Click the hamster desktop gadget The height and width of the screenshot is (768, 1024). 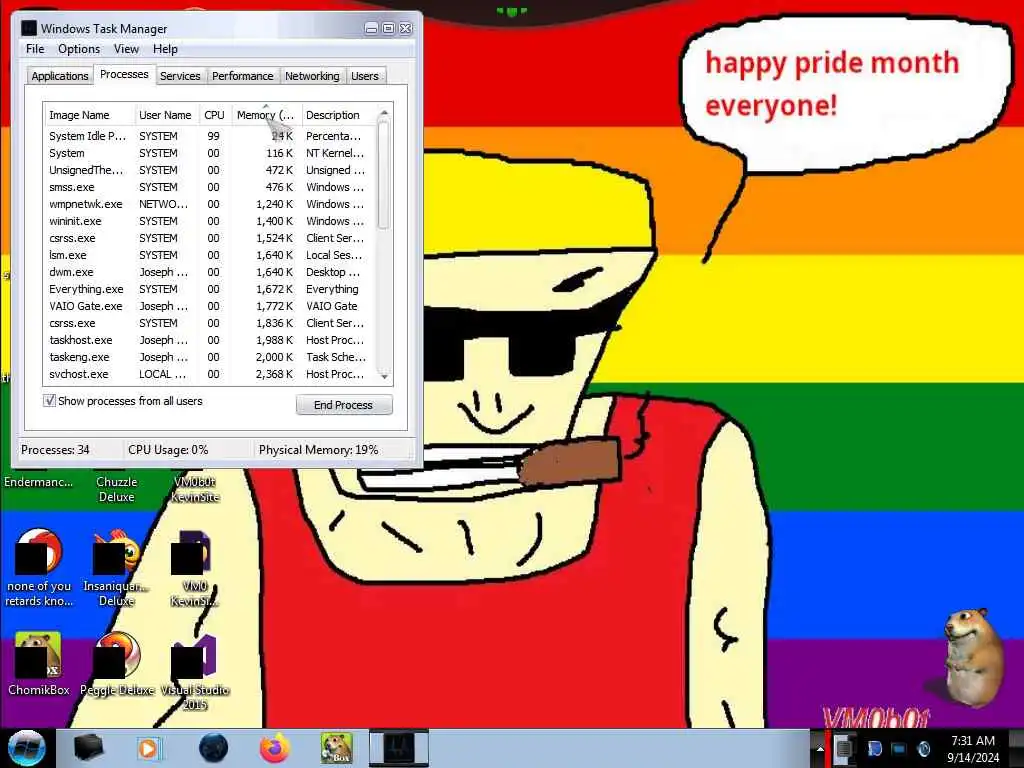(x=974, y=658)
